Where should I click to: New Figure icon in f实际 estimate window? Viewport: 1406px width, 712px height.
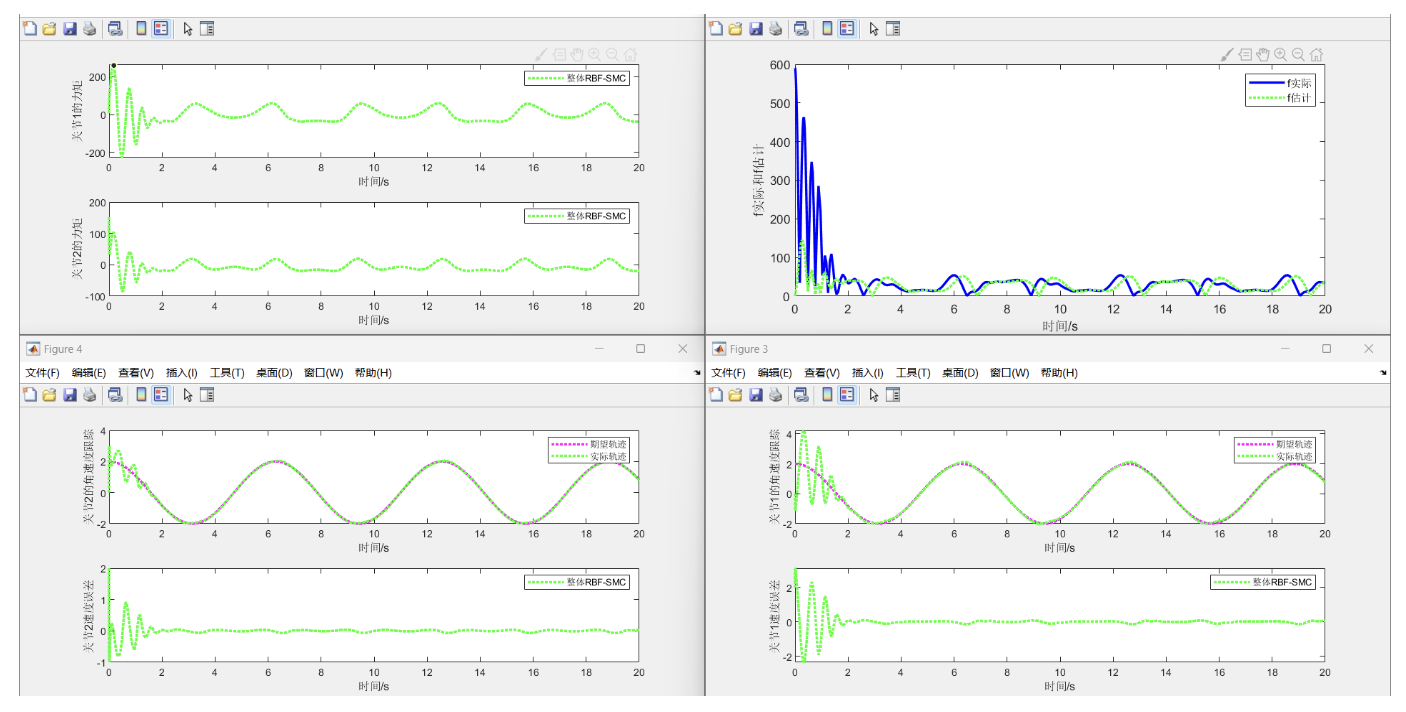[x=715, y=29]
